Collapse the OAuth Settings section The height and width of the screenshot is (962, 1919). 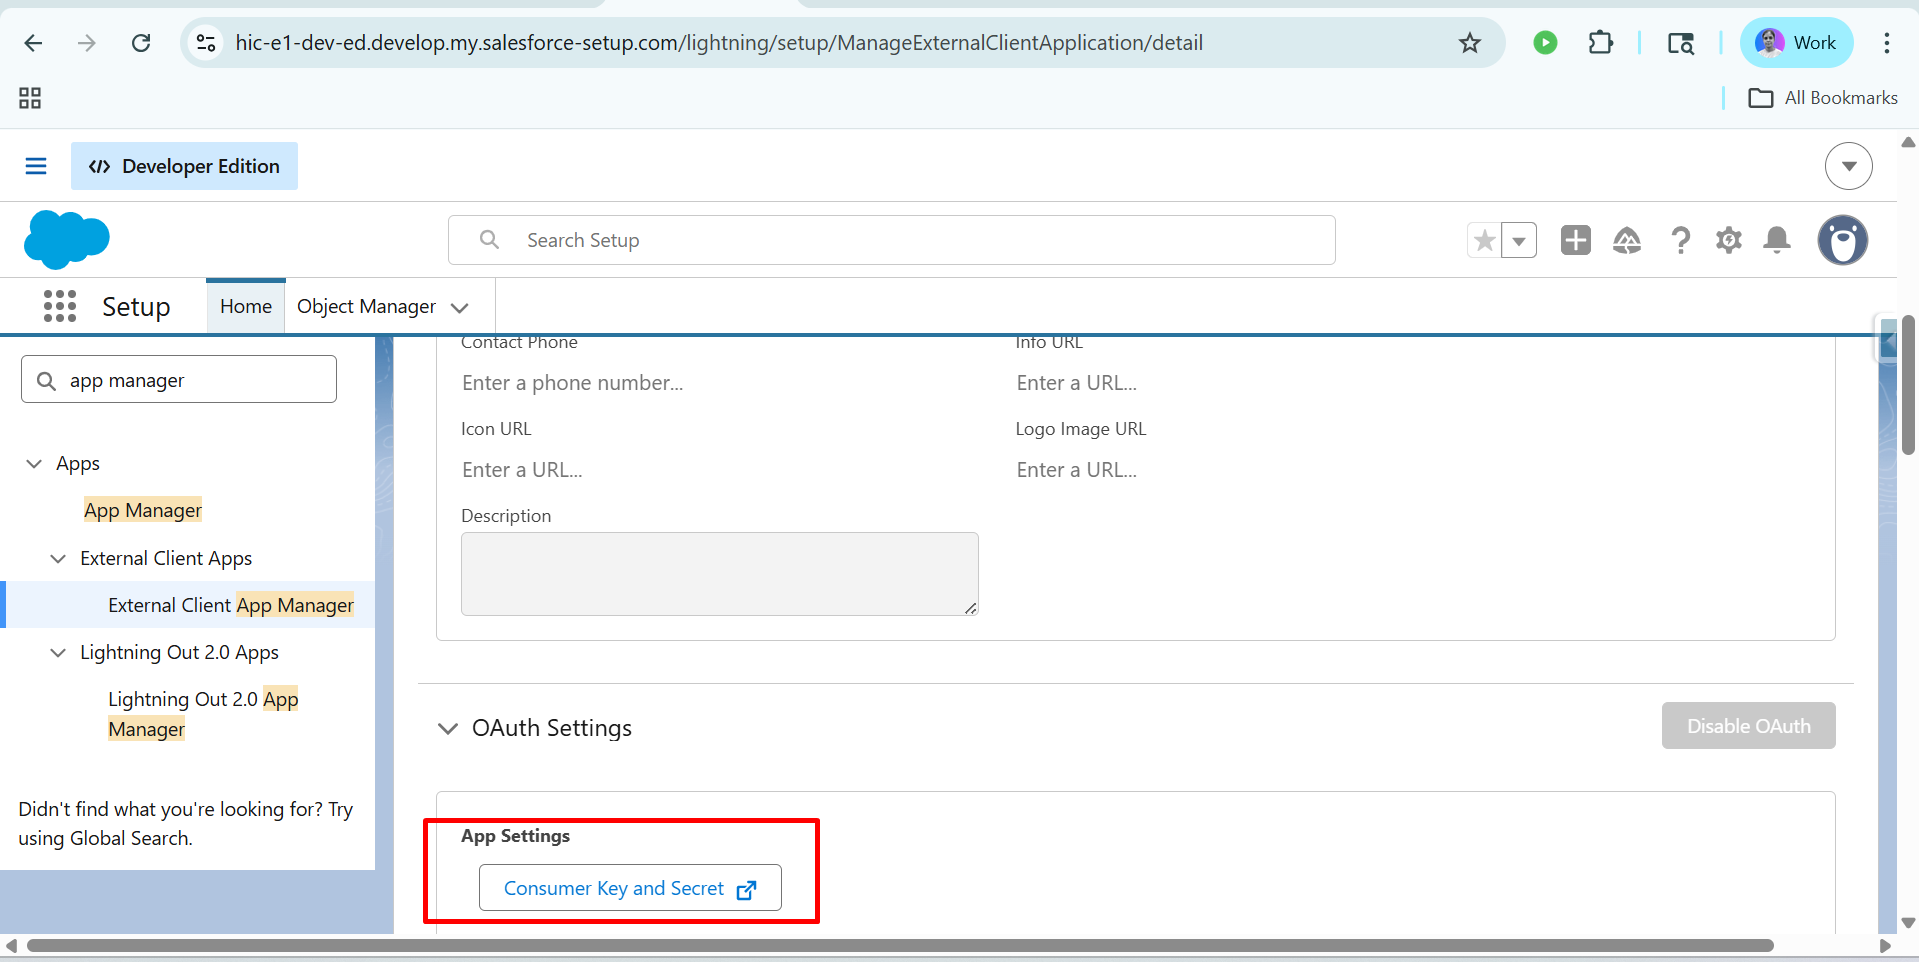448,728
